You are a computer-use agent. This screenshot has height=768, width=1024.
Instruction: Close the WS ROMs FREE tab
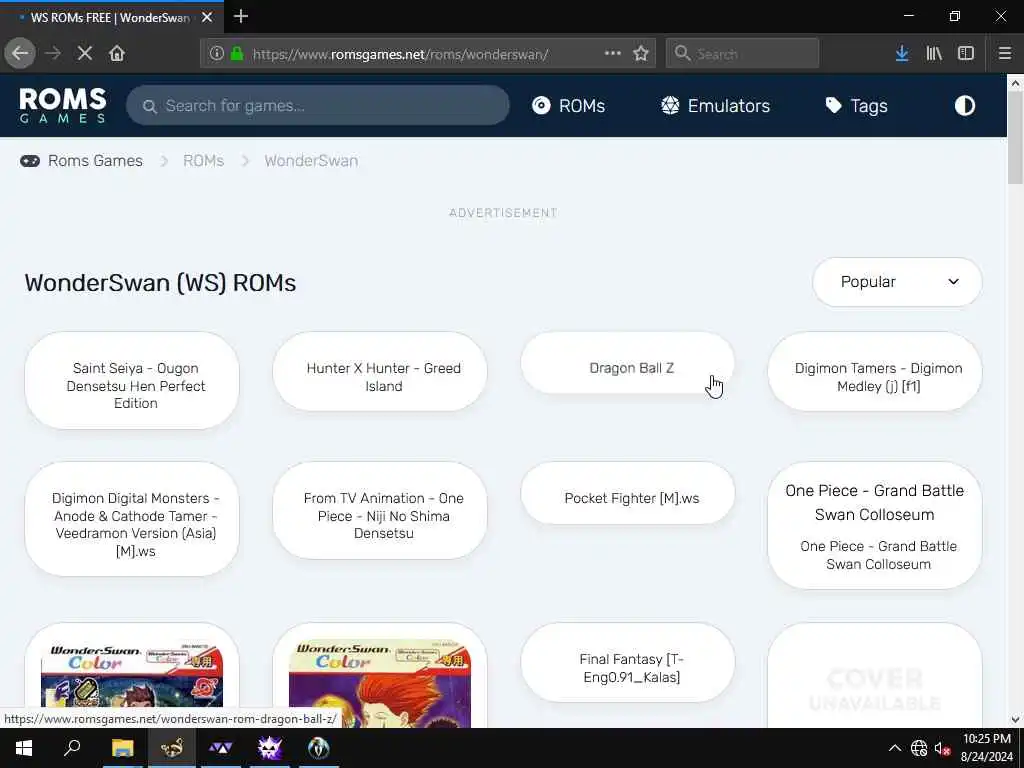click(x=207, y=18)
